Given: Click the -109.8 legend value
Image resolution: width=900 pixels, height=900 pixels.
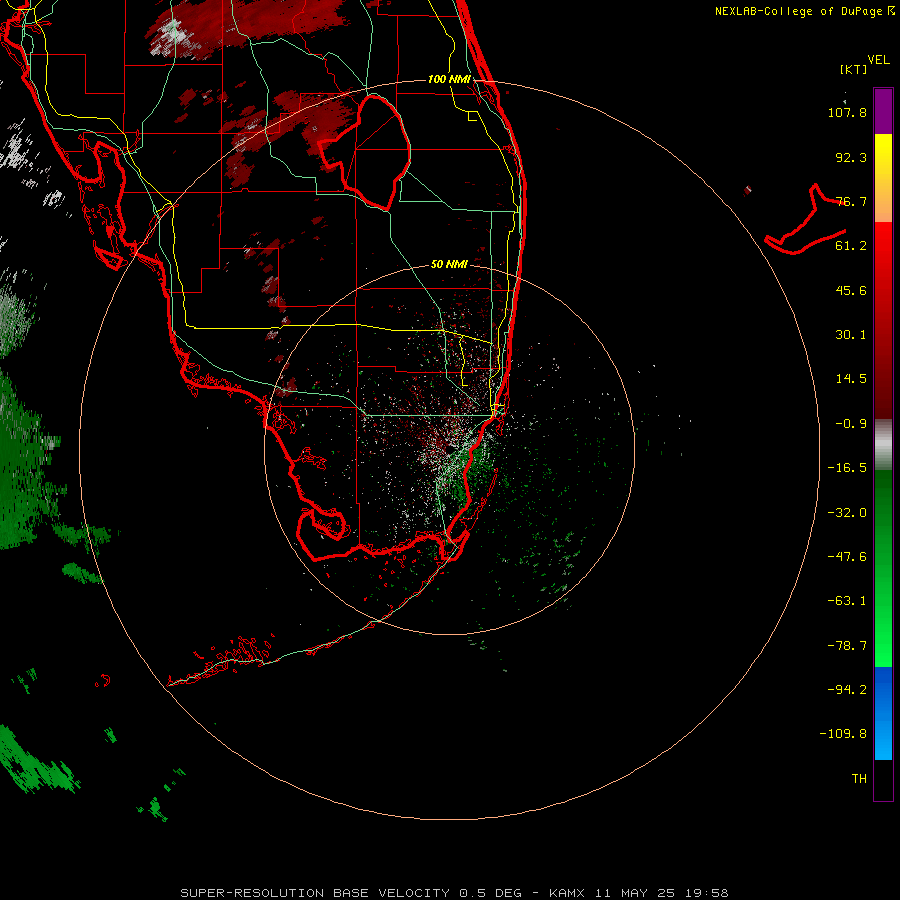Looking at the screenshot, I should pyautogui.click(x=843, y=734).
